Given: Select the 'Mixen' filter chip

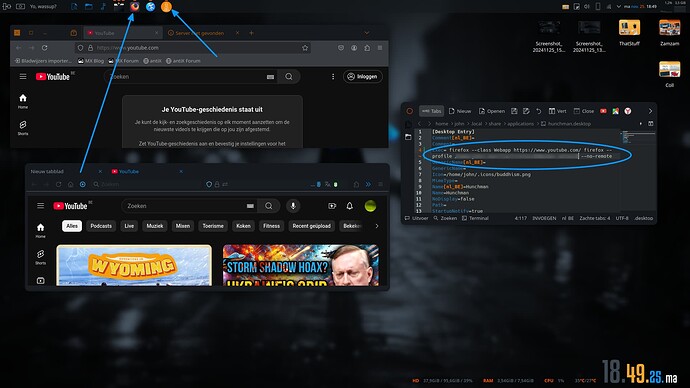Looking at the screenshot, I should coord(183,226).
